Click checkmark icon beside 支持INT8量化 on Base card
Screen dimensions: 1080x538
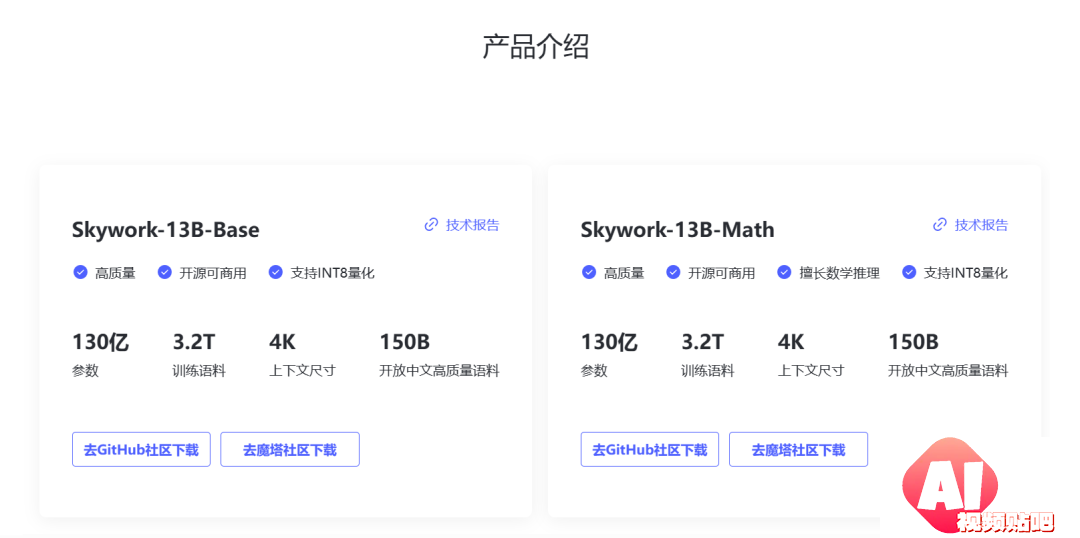click(x=276, y=272)
